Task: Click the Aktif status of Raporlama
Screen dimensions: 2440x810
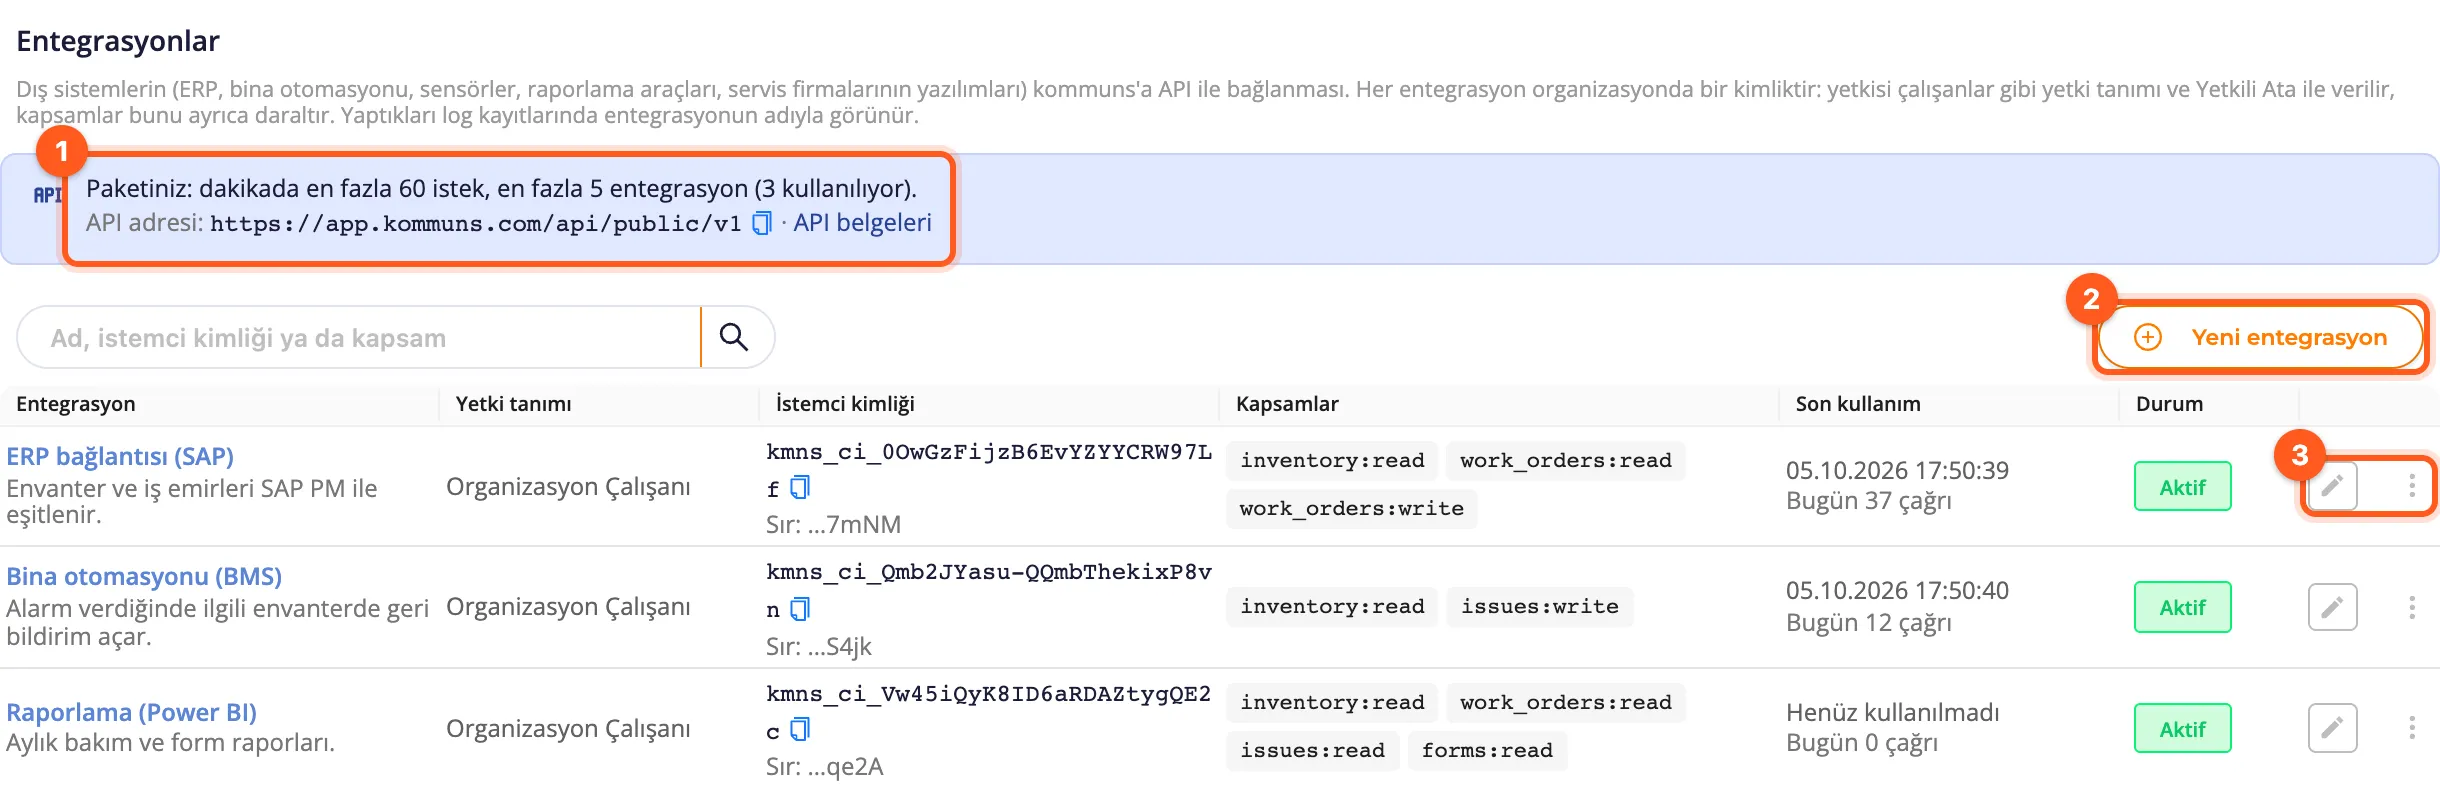Action: tap(2182, 729)
